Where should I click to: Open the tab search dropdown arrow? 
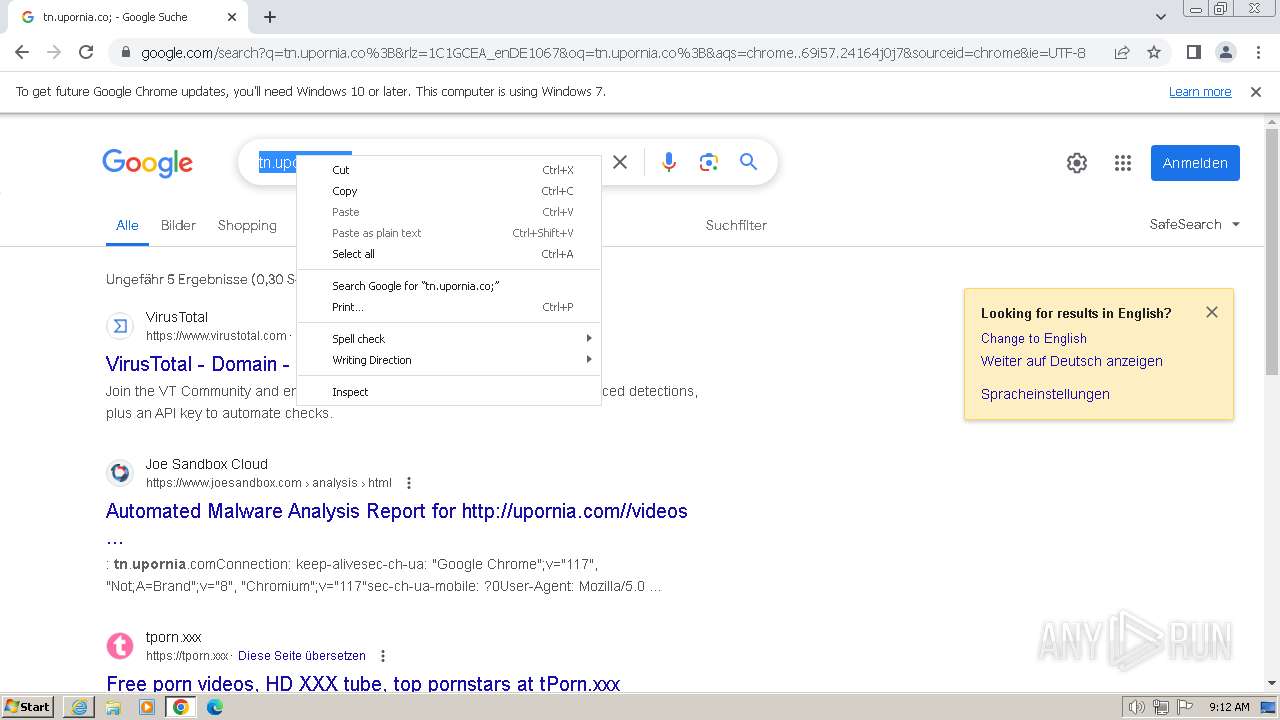[1161, 17]
